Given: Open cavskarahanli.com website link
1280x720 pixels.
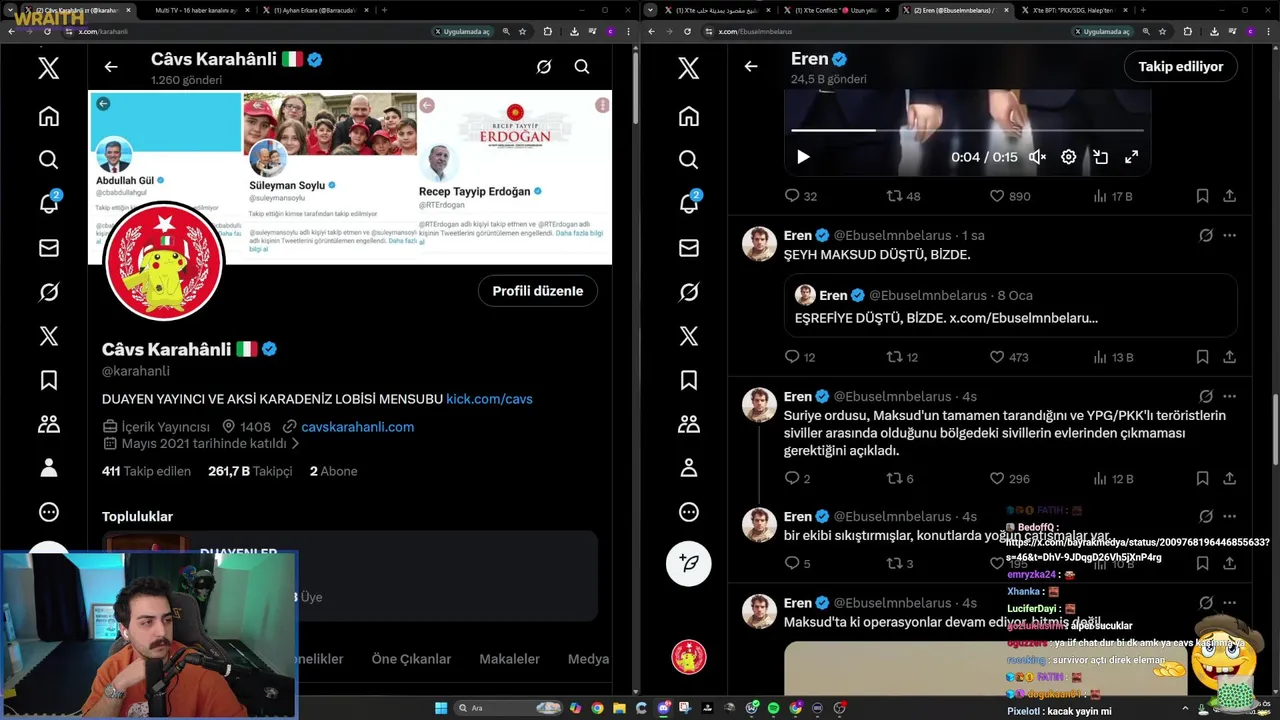Looking at the screenshot, I should point(357,427).
